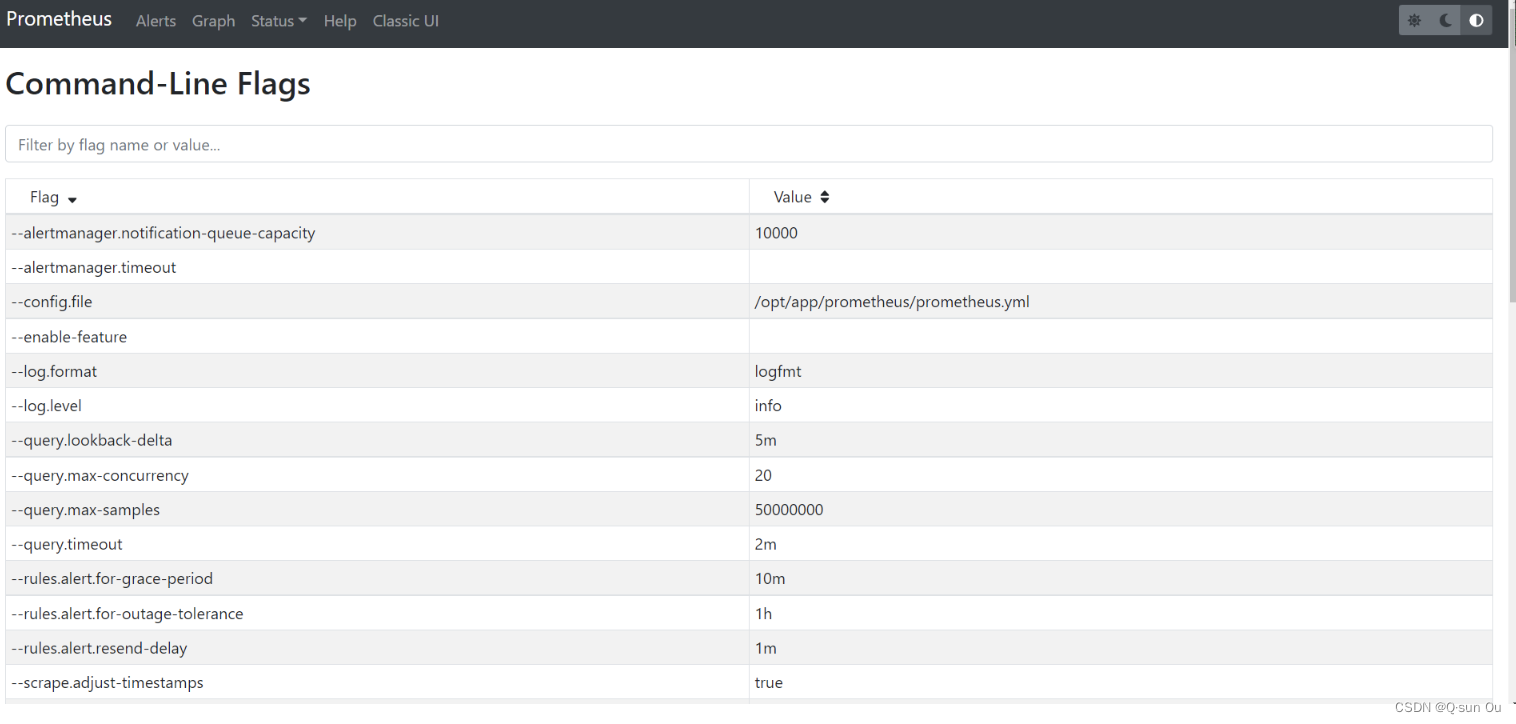Select --alertmanager.notification-queue-capacity flag cell
Screen dimensions: 1516x724
378,233
